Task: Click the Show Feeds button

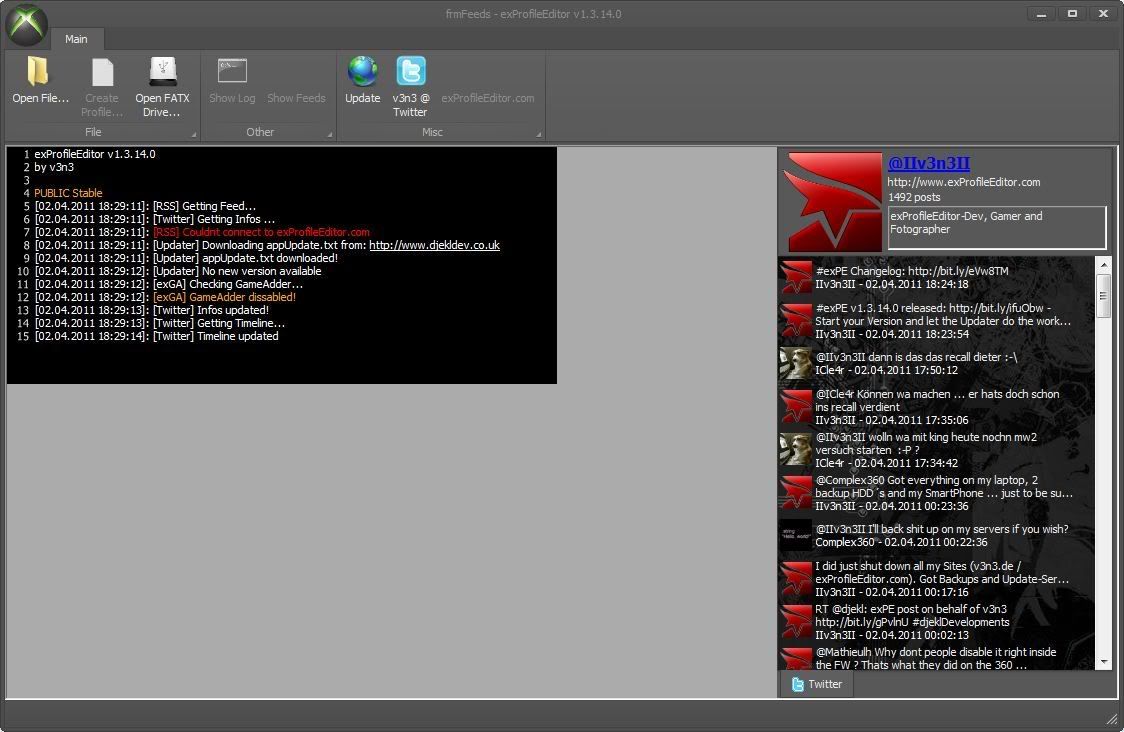Action: [296, 98]
